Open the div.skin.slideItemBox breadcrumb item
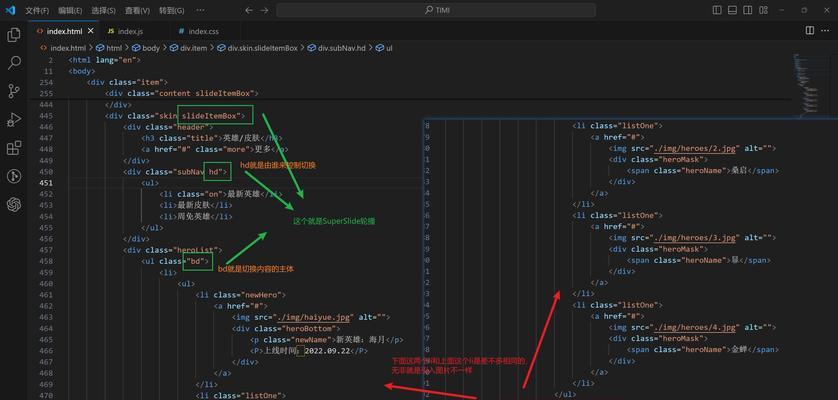 coord(258,48)
